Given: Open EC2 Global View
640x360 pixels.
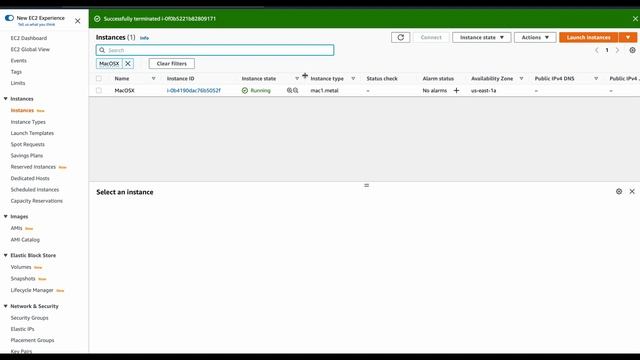Looking at the screenshot, I should coord(30,49).
